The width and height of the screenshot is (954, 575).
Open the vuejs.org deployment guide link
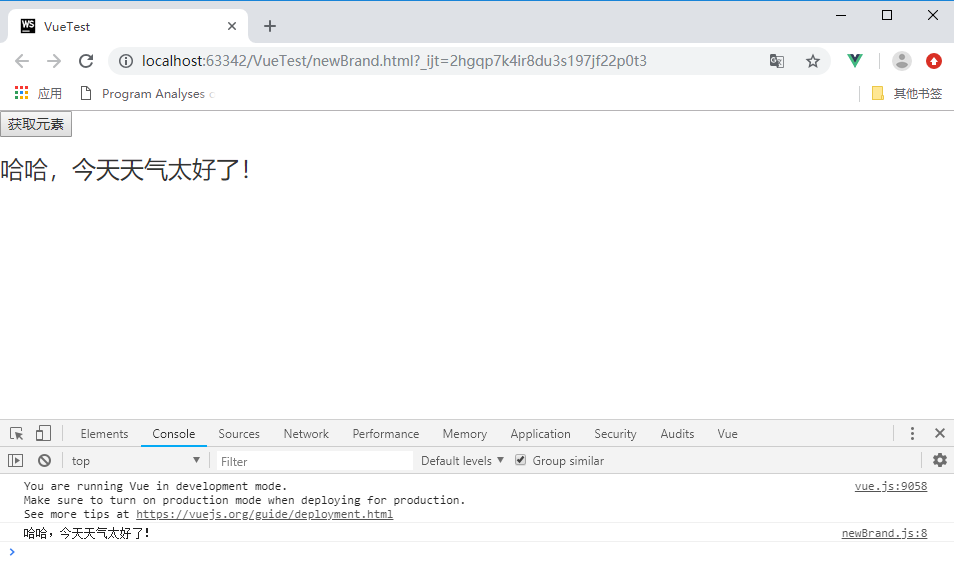point(265,514)
